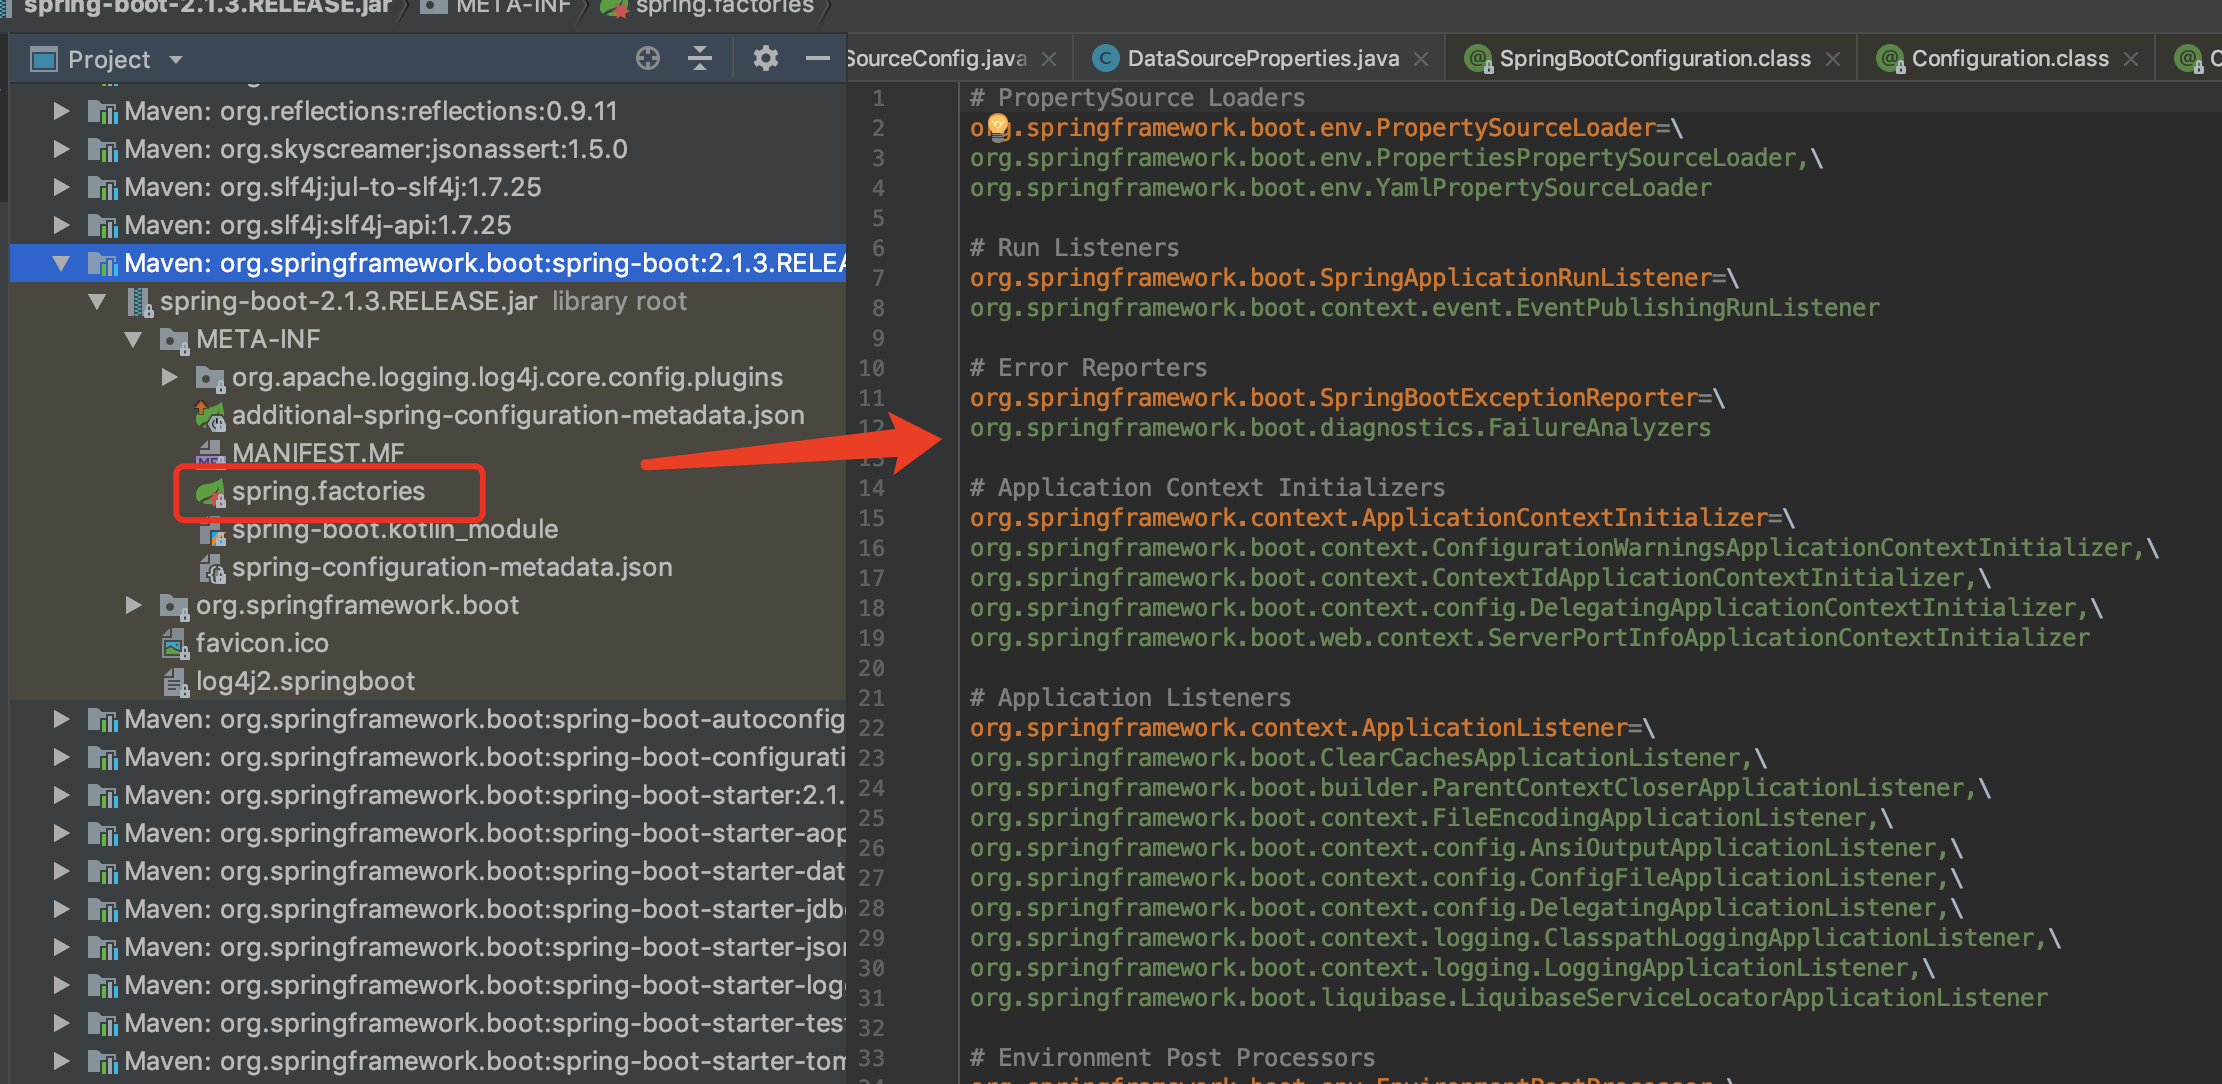Expand the org.springframework.boot package

click(x=133, y=605)
